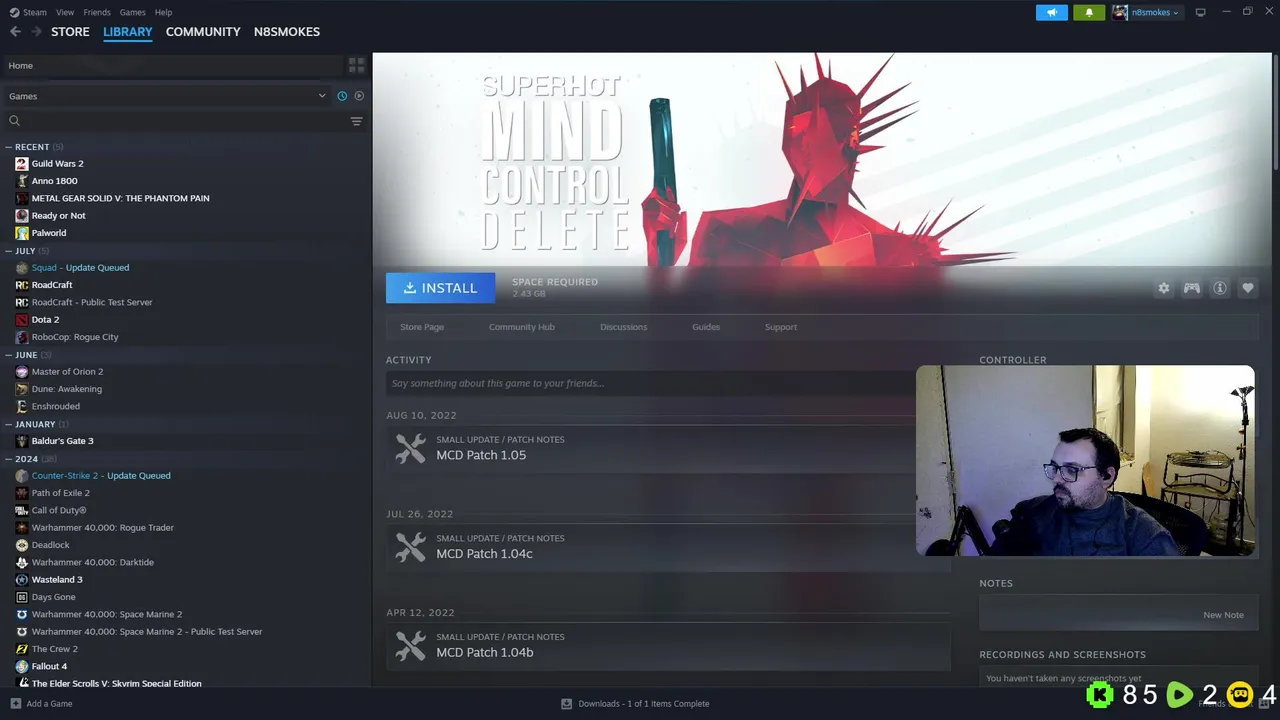Click the Guild Wars 2 game icon
1280x720 pixels.
tap(22, 164)
